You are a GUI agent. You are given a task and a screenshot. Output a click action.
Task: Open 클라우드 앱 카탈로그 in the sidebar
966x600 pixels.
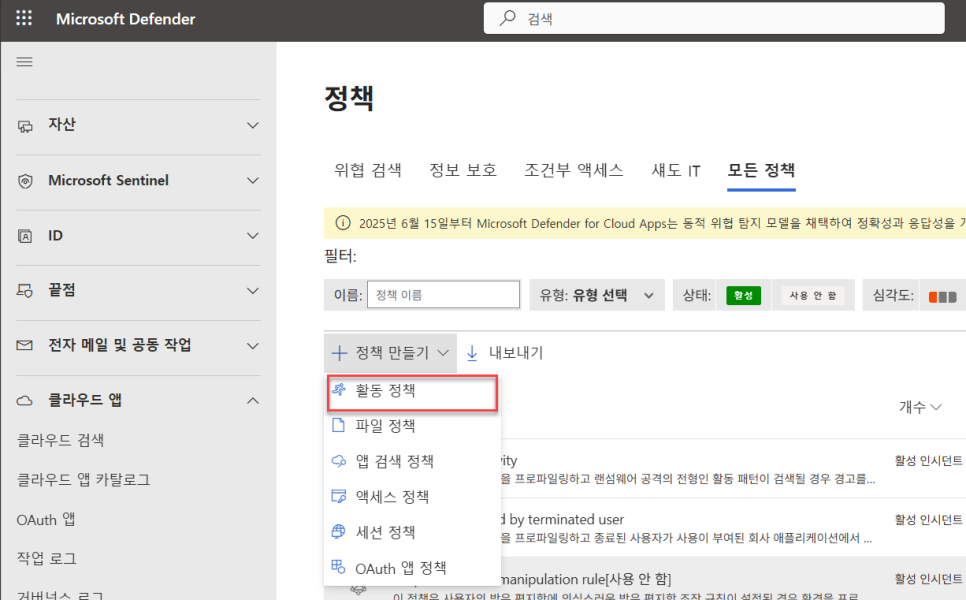pos(83,479)
